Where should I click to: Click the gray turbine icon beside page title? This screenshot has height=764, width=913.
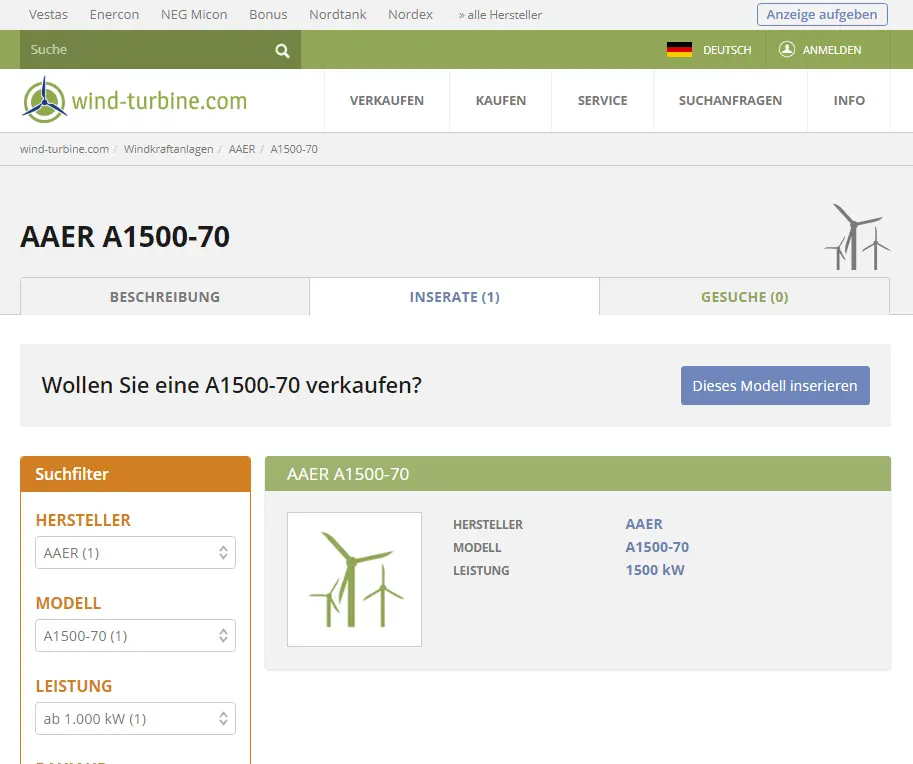pos(856,237)
